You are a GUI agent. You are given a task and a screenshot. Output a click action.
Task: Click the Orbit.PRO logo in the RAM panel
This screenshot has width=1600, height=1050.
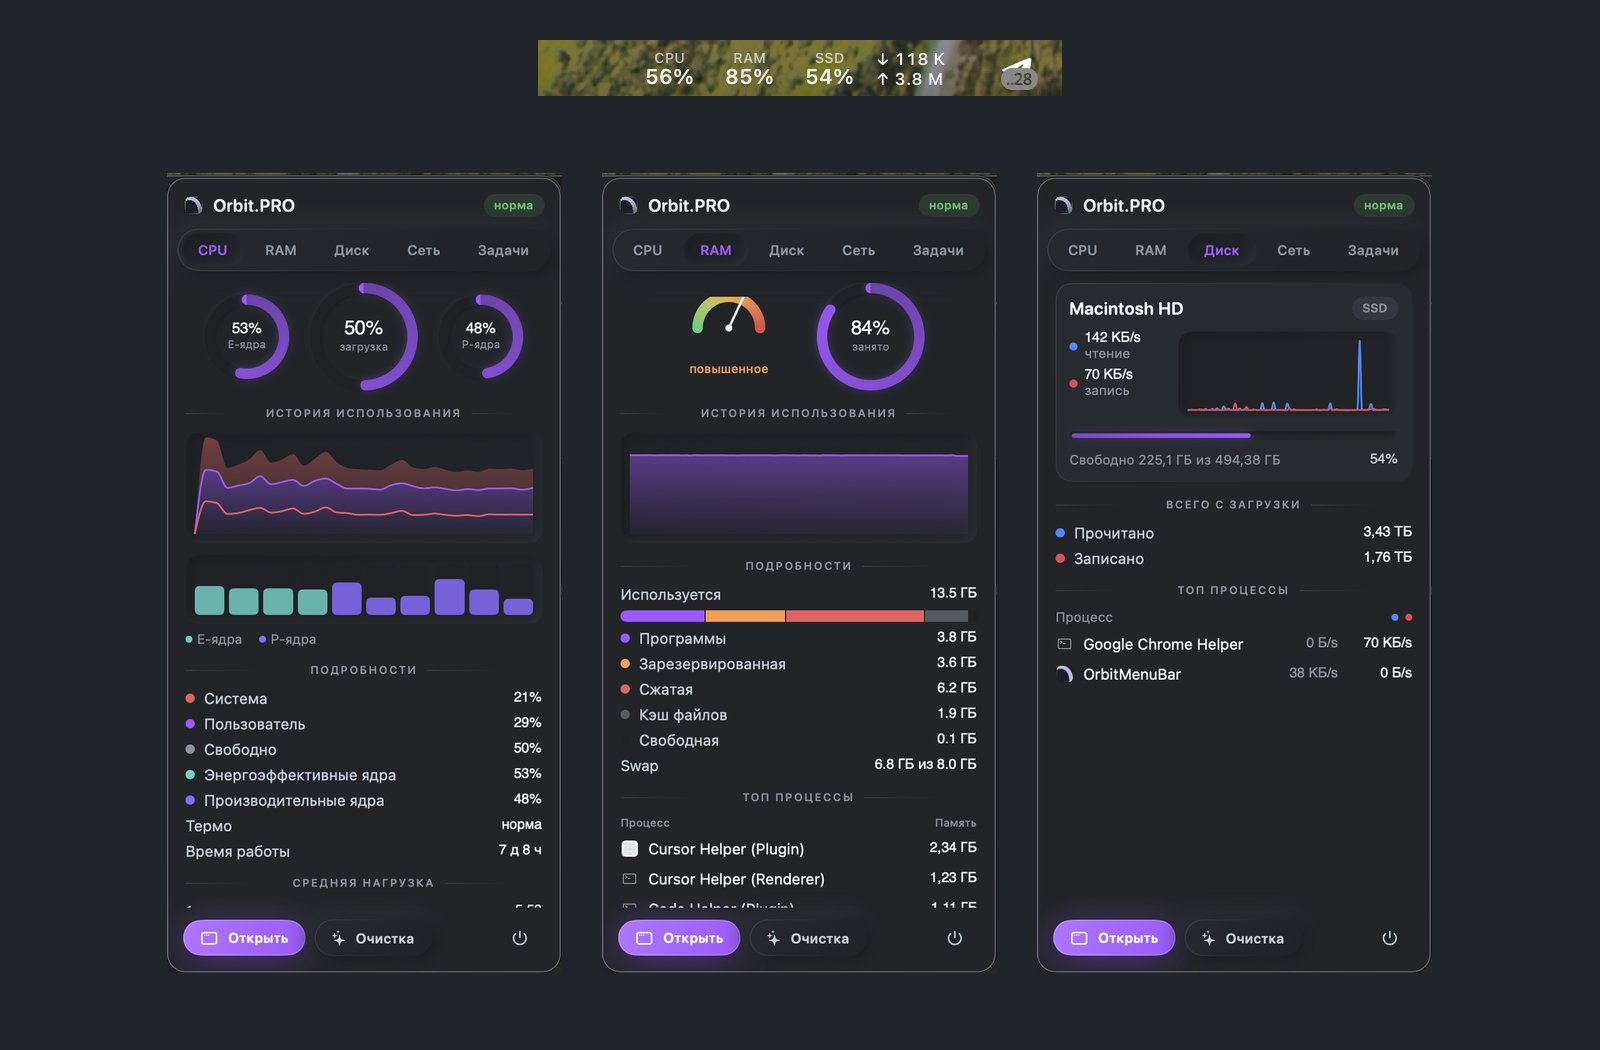coord(628,206)
